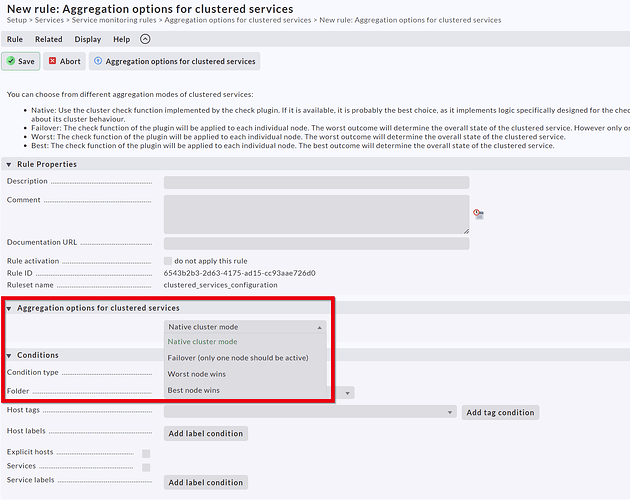Click the circular chevron icon beside the Help menu

click(x=145, y=39)
